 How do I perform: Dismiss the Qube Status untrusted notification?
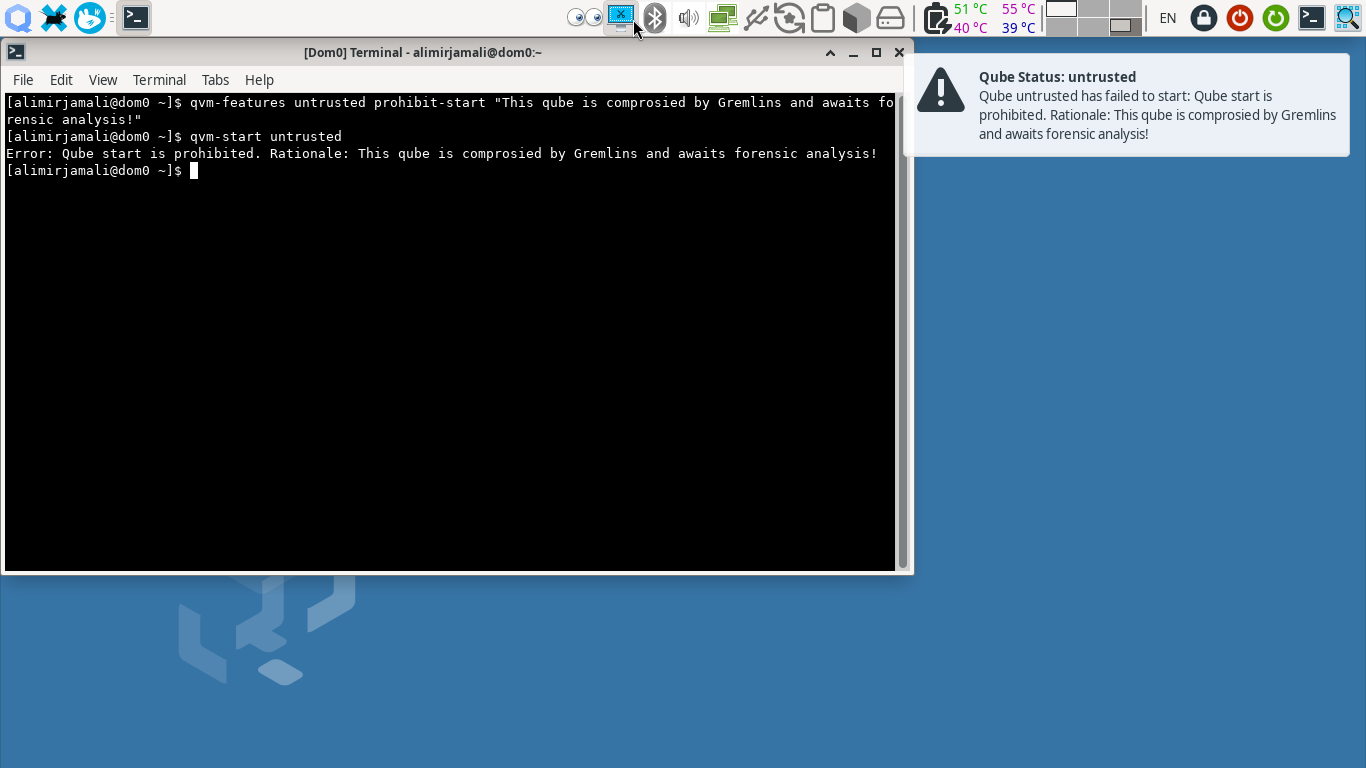pos(1126,105)
